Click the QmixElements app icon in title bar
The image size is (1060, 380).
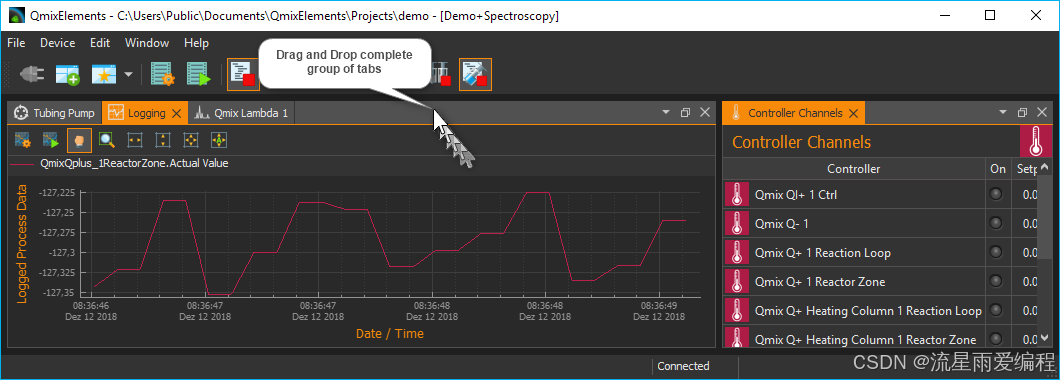click(16, 15)
